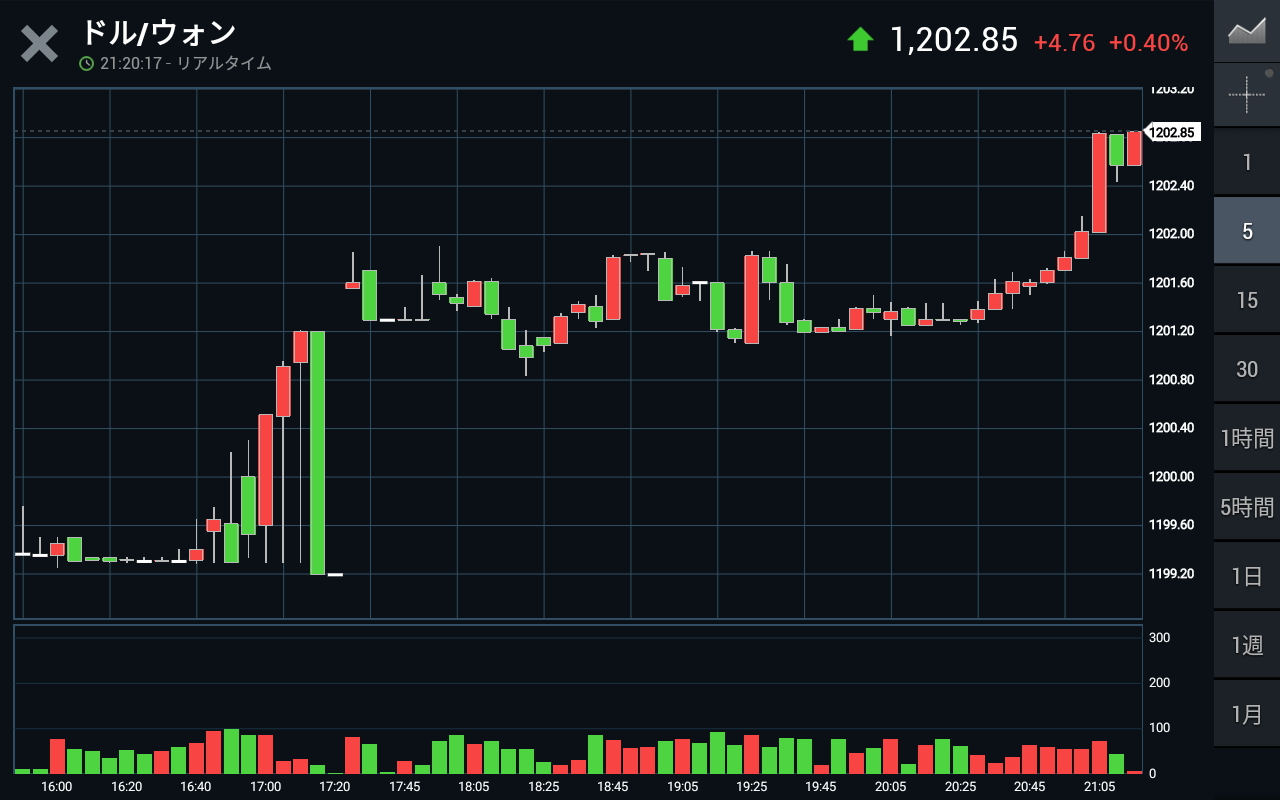Viewport: 1280px width, 800px height.
Task: Click the 1,202.85 price in header
Action: (954, 41)
